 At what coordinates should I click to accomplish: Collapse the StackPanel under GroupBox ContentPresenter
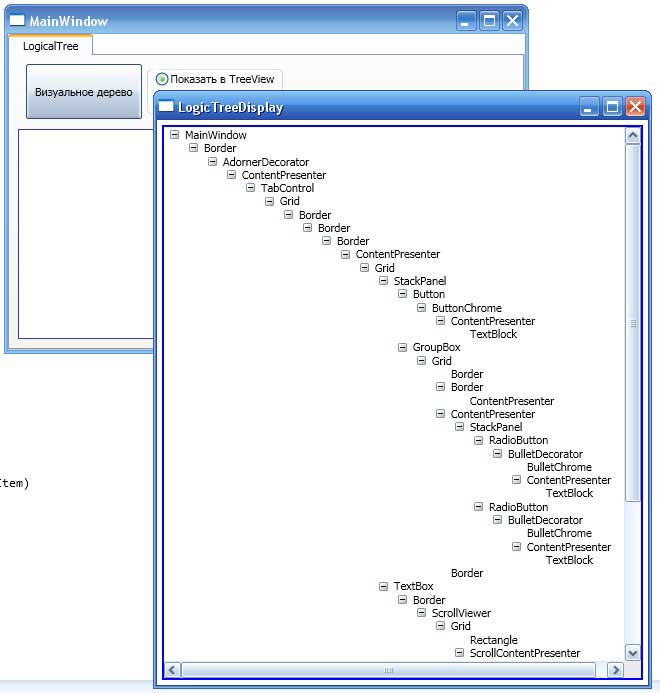(x=460, y=427)
